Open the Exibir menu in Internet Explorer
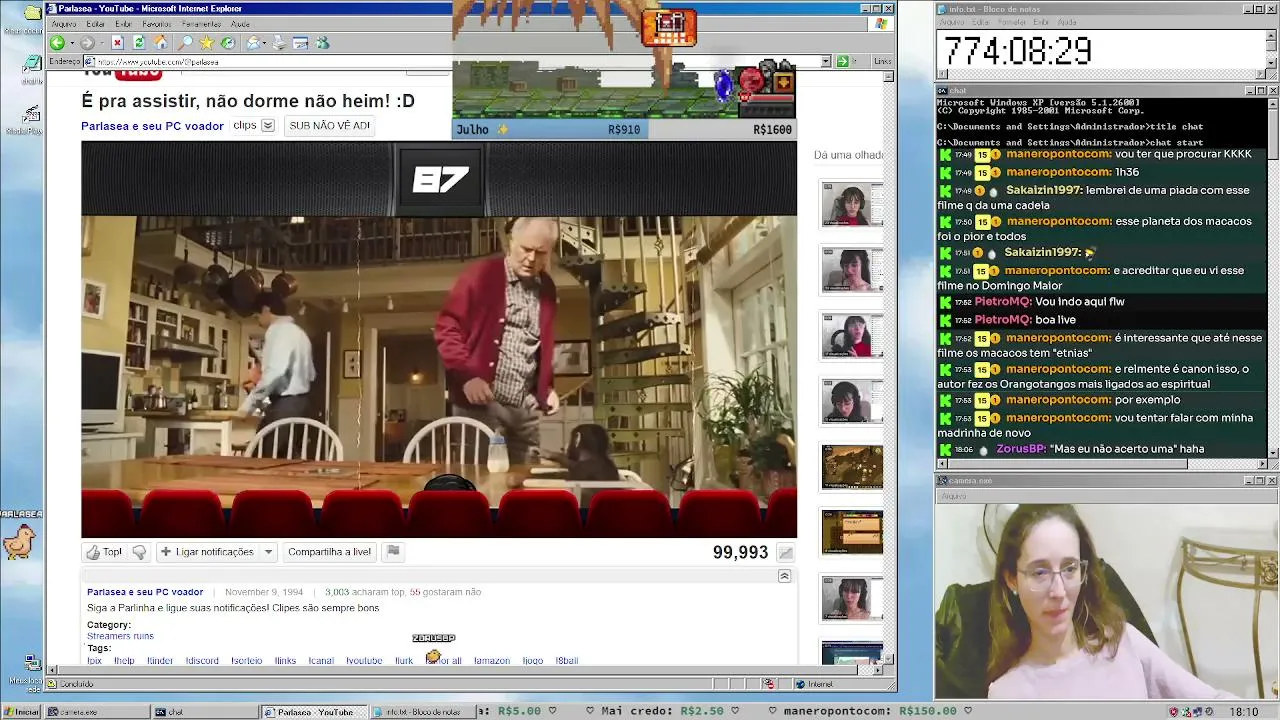Image resolution: width=1280 pixels, height=720 pixels. click(x=123, y=23)
